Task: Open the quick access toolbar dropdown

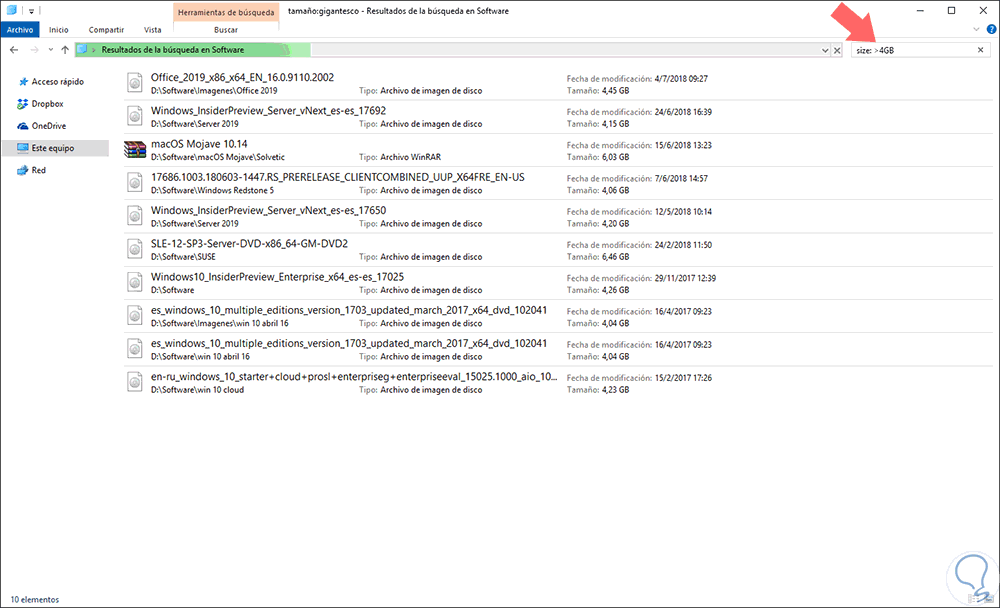Action: pos(31,11)
